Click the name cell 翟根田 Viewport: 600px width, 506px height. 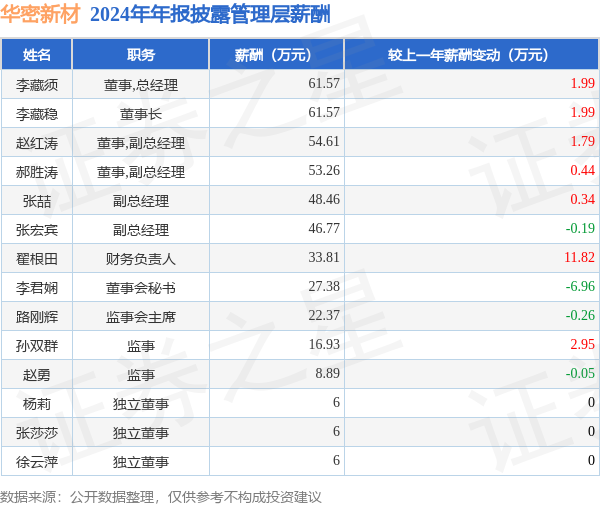tap(37, 259)
